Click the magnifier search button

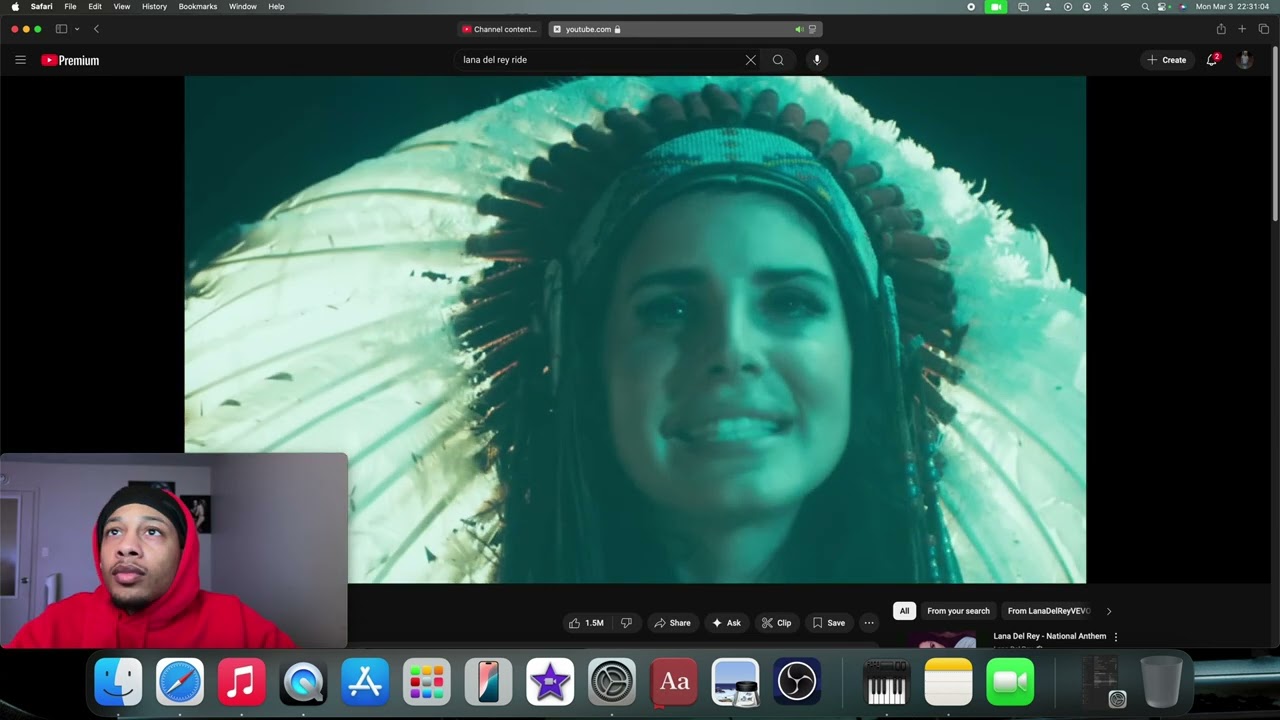point(778,60)
